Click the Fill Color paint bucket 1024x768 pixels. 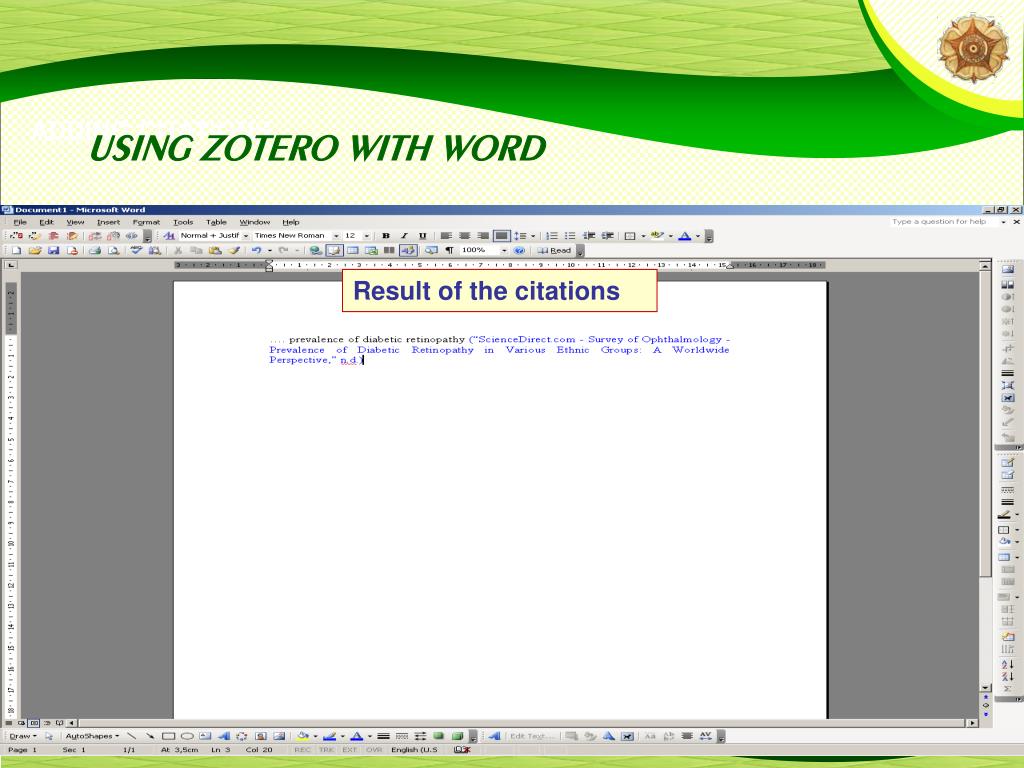pos(302,736)
